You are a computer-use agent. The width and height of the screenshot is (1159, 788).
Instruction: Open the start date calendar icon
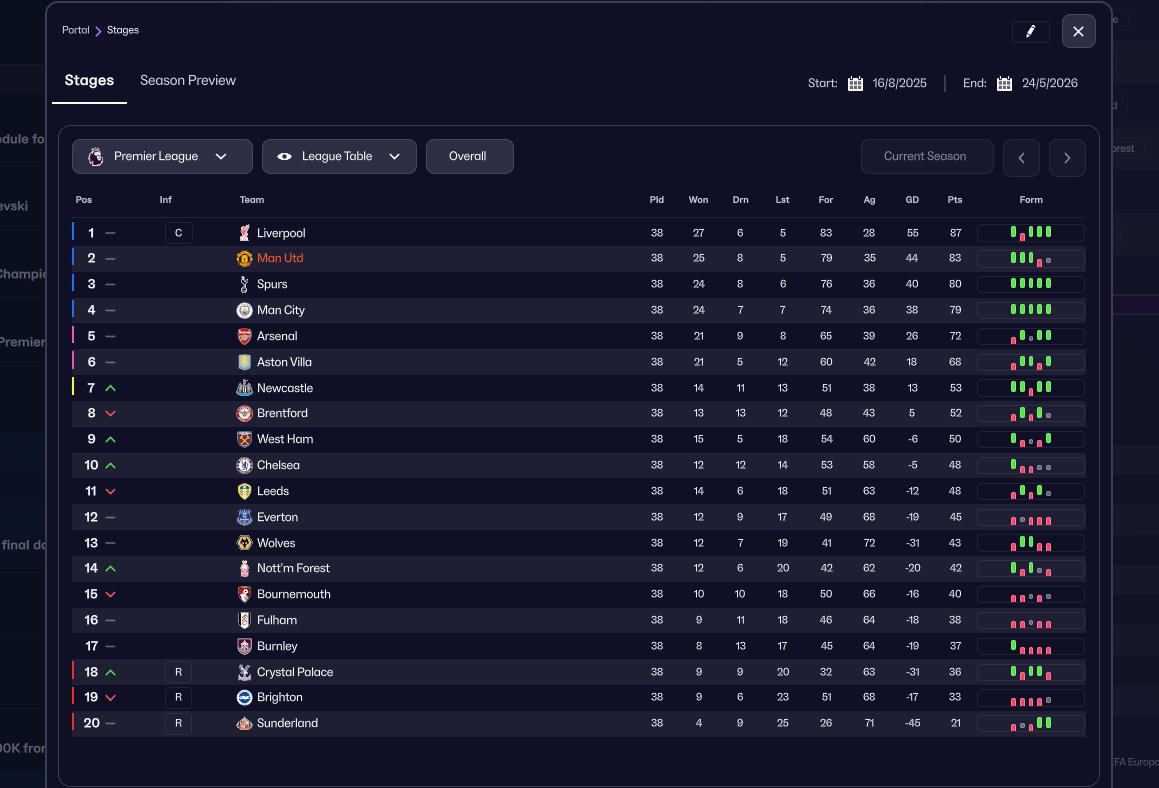tap(855, 84)
